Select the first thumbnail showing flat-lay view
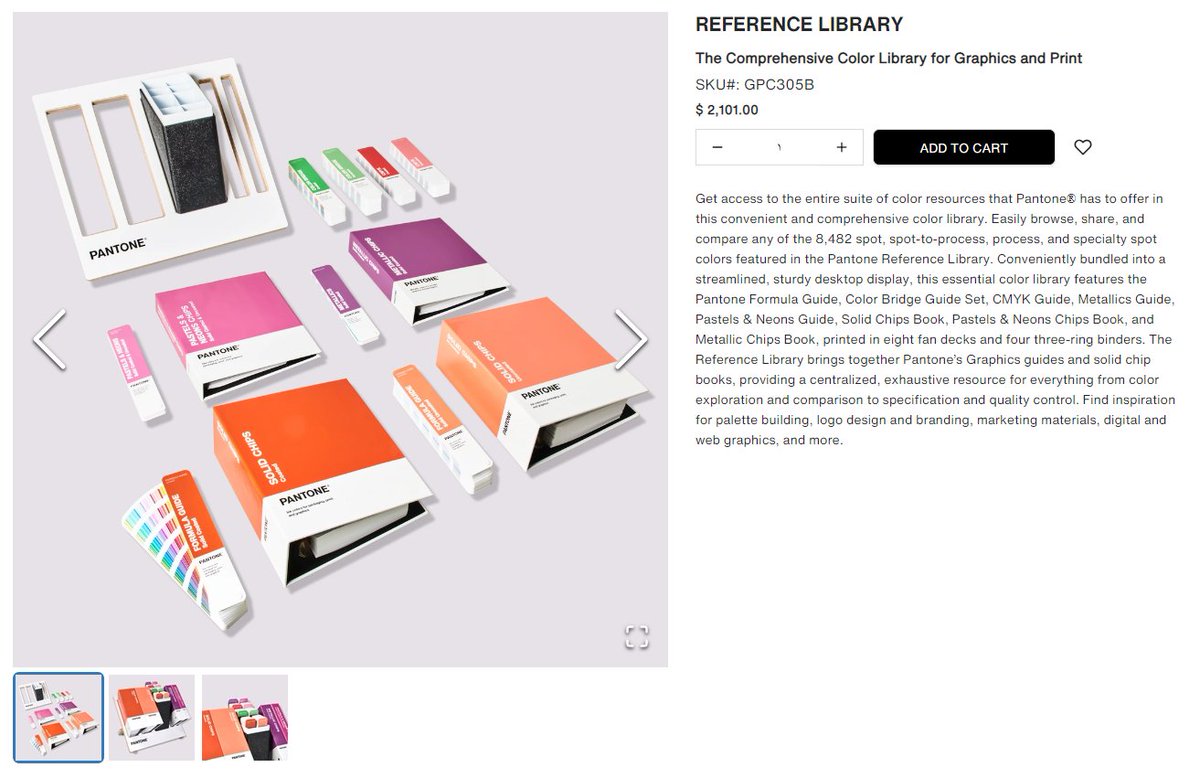Image resolution: width=1200 pixels, height=778 pixels. (58, 718)
